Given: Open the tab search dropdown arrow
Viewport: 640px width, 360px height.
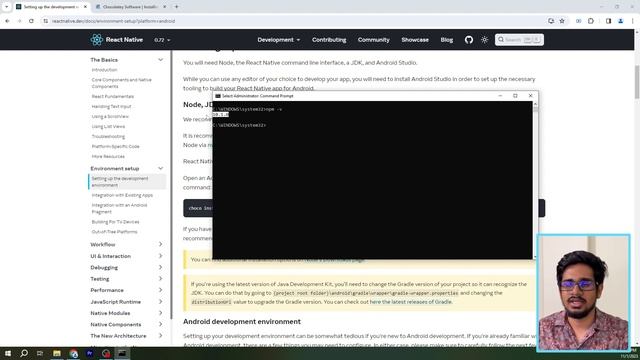Looking at the screenshot, I should coord(6,7).
